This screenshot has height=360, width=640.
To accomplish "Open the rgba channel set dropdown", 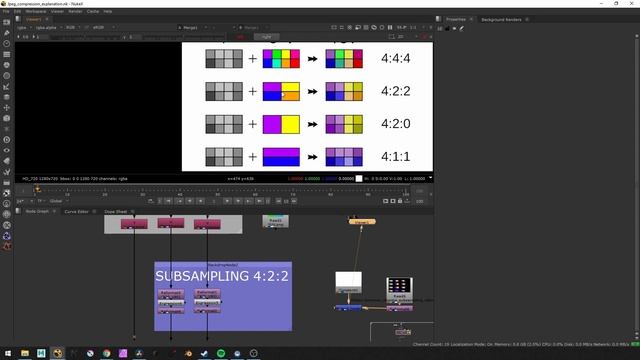I will tap(24, 27).
